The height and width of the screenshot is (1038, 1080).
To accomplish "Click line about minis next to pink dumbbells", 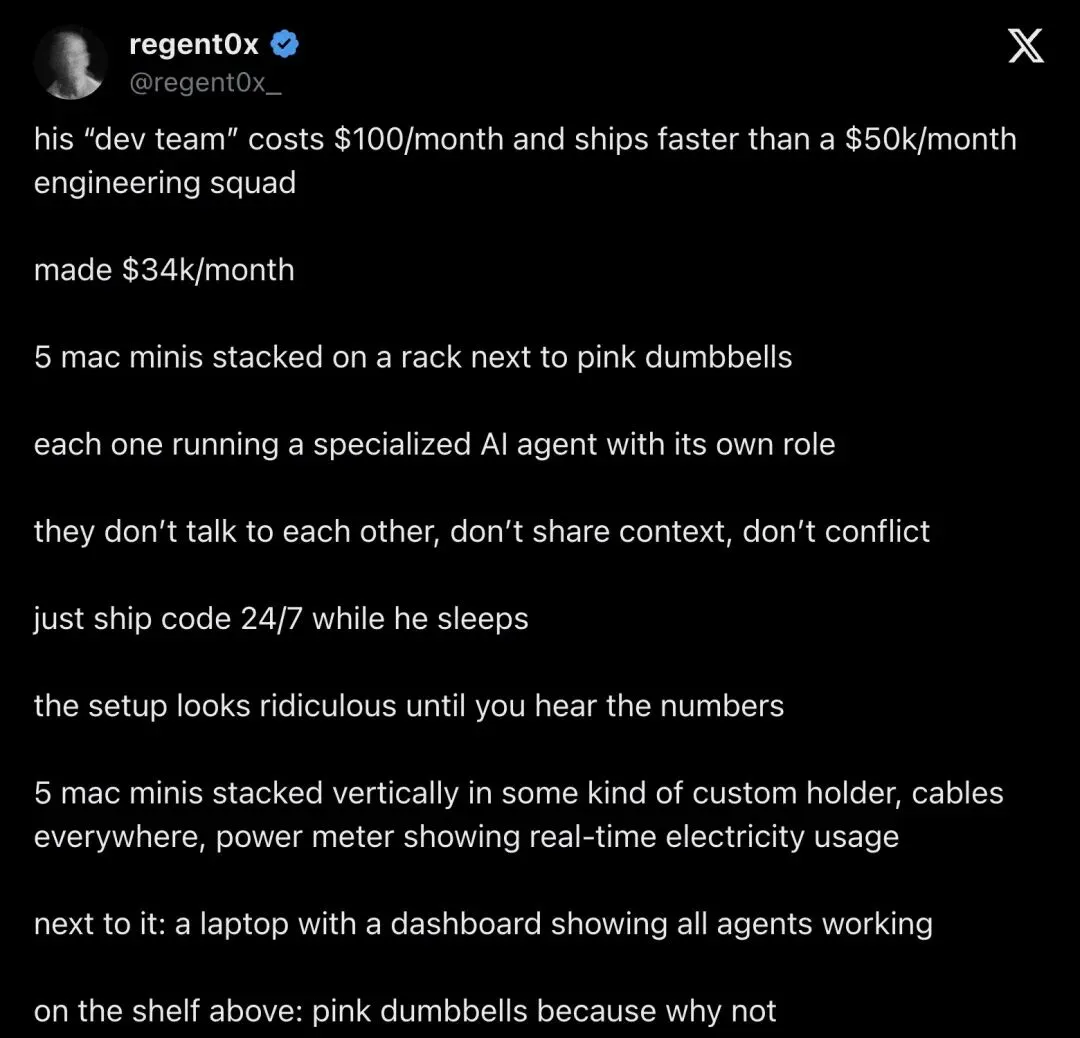I will (413, 357).
